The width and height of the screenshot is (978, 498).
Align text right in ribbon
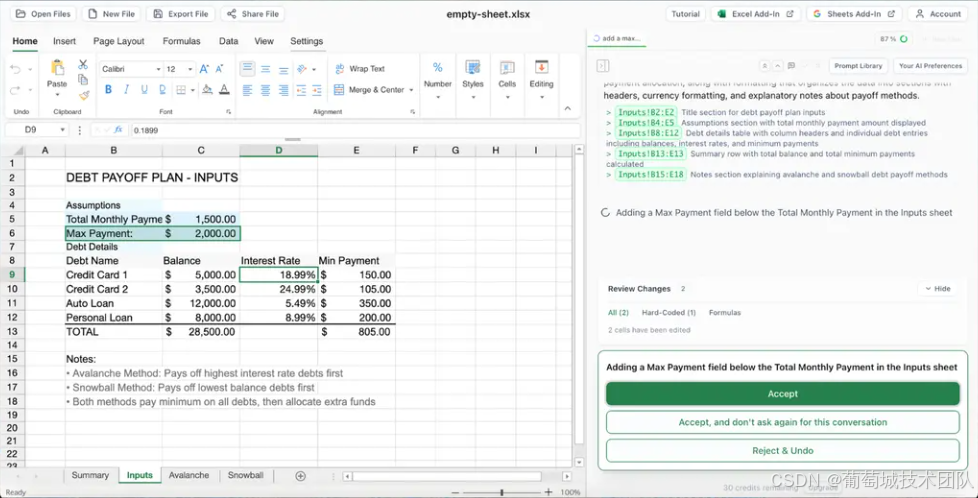(x=284, y=90)
